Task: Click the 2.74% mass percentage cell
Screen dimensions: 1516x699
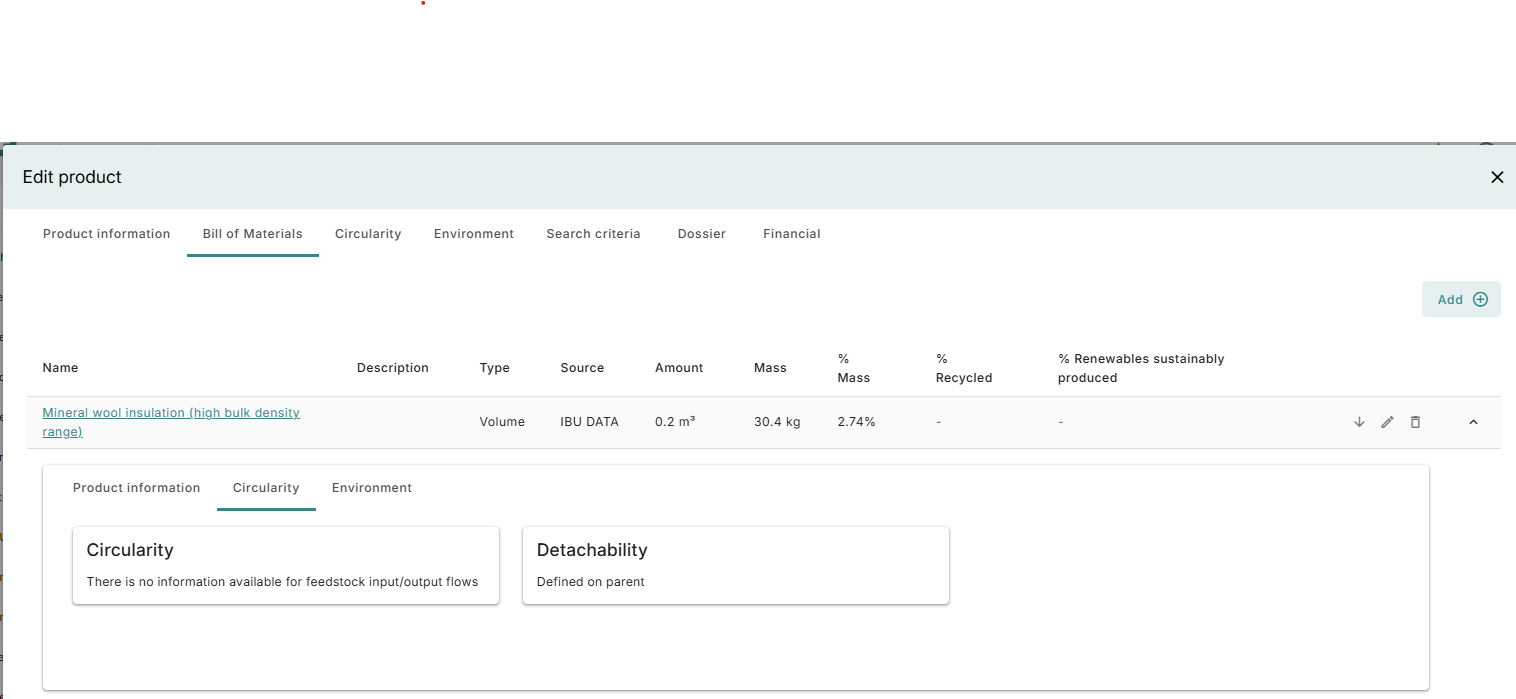Action: [856, 422]
